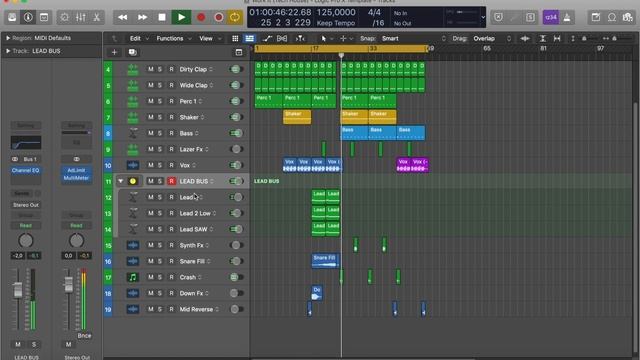Start playback with the green Play button

click(x=181, y=17)
